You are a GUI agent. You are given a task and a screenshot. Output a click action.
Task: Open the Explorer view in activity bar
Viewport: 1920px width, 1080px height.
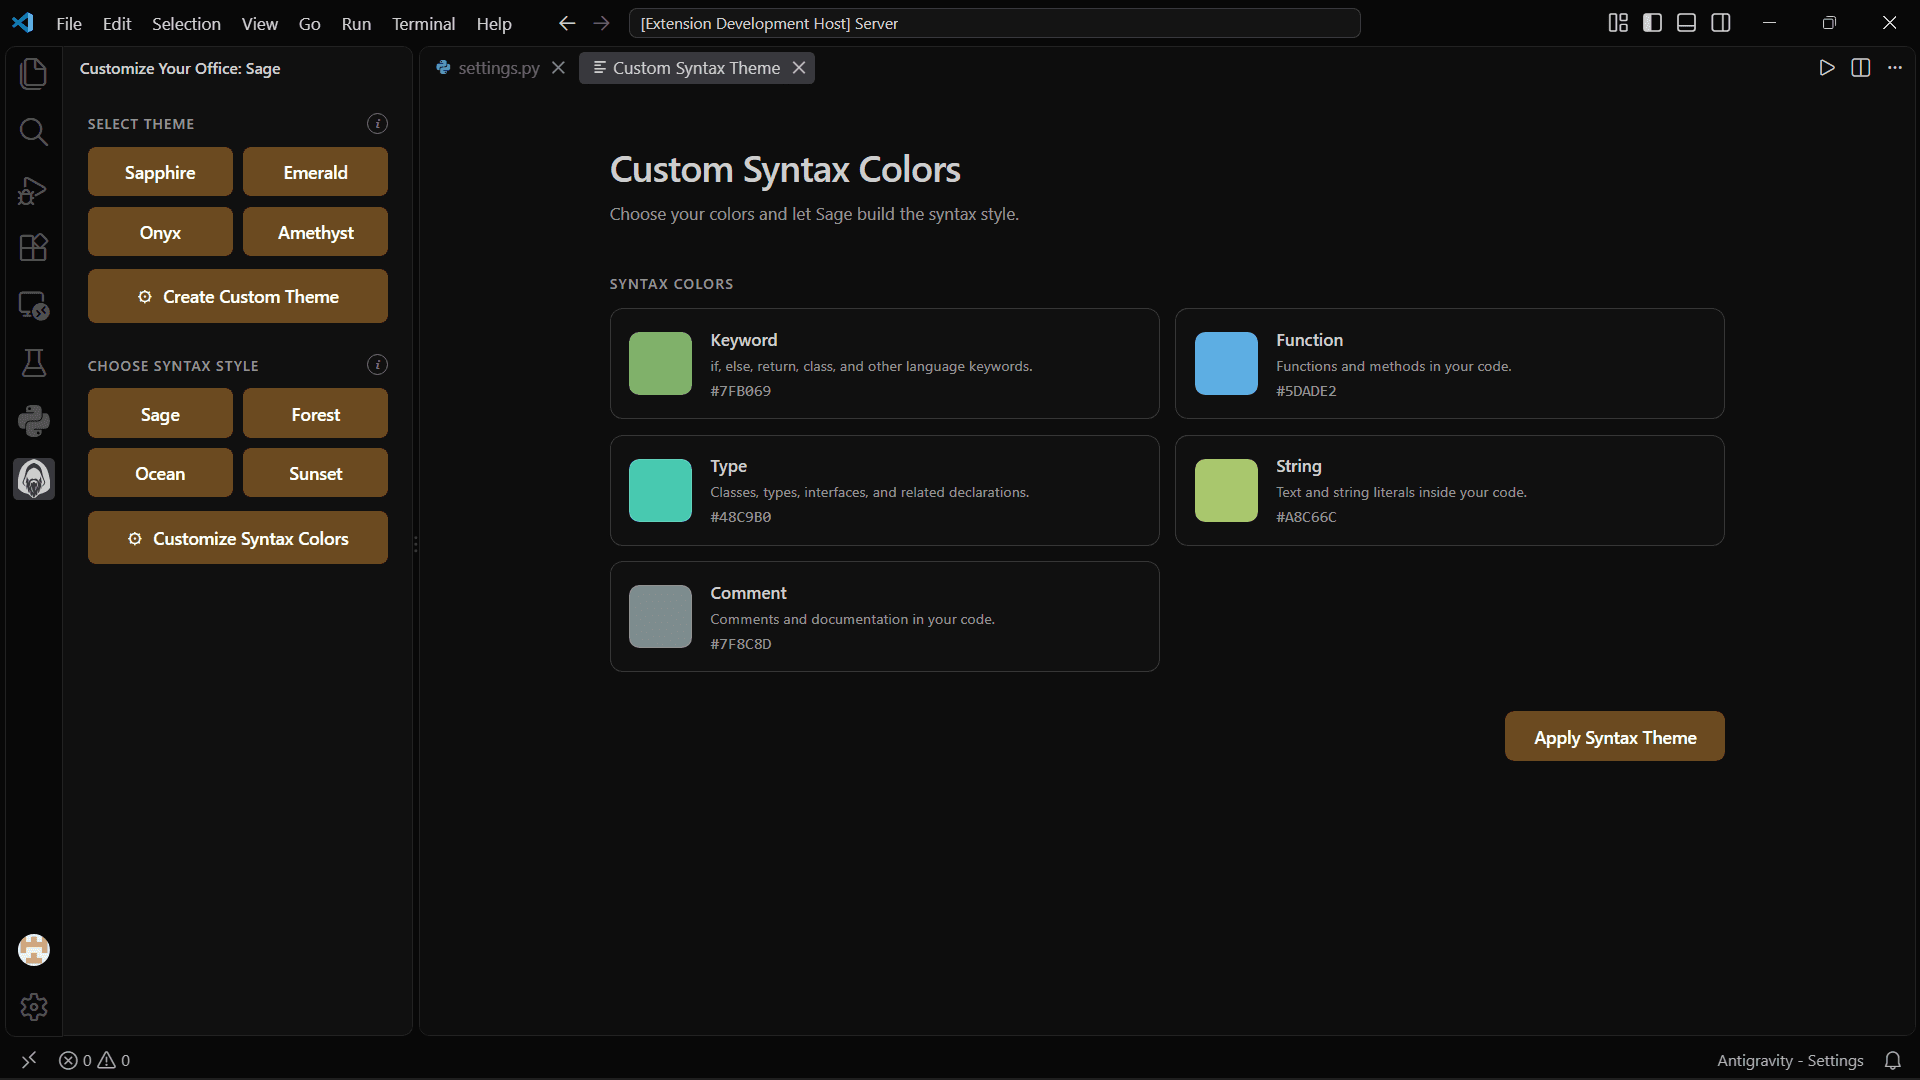click(34, 73)
